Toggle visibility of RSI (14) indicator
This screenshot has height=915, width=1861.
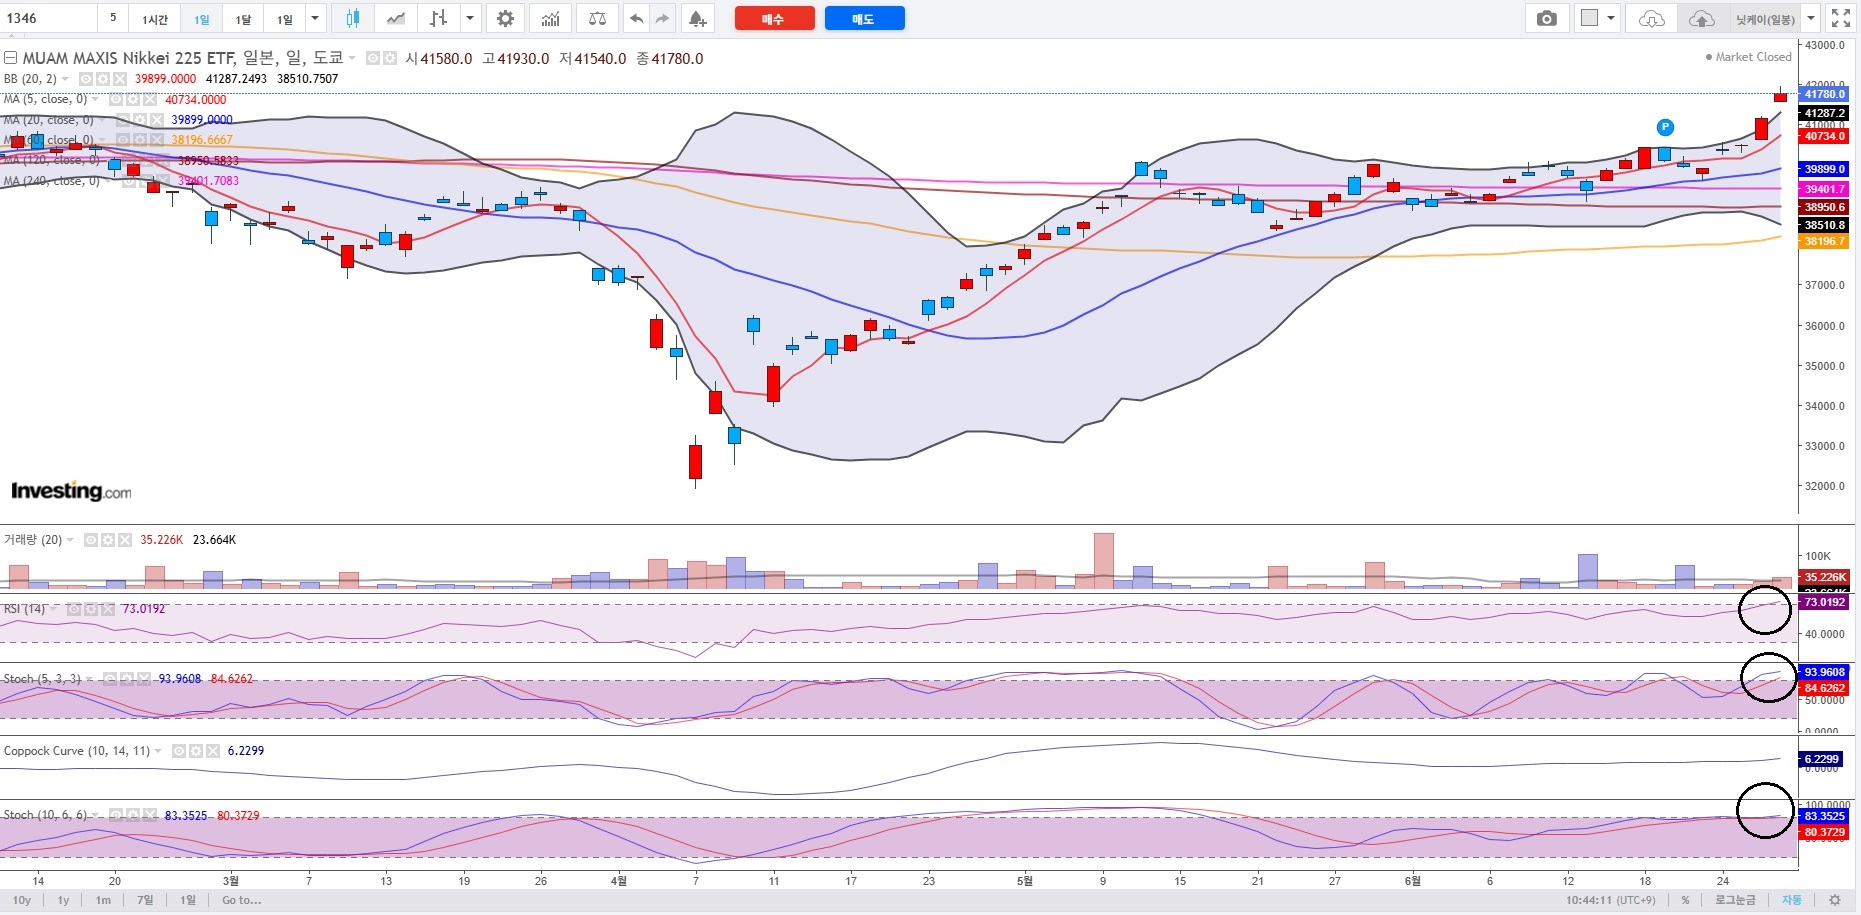click(x=74, y=609)
